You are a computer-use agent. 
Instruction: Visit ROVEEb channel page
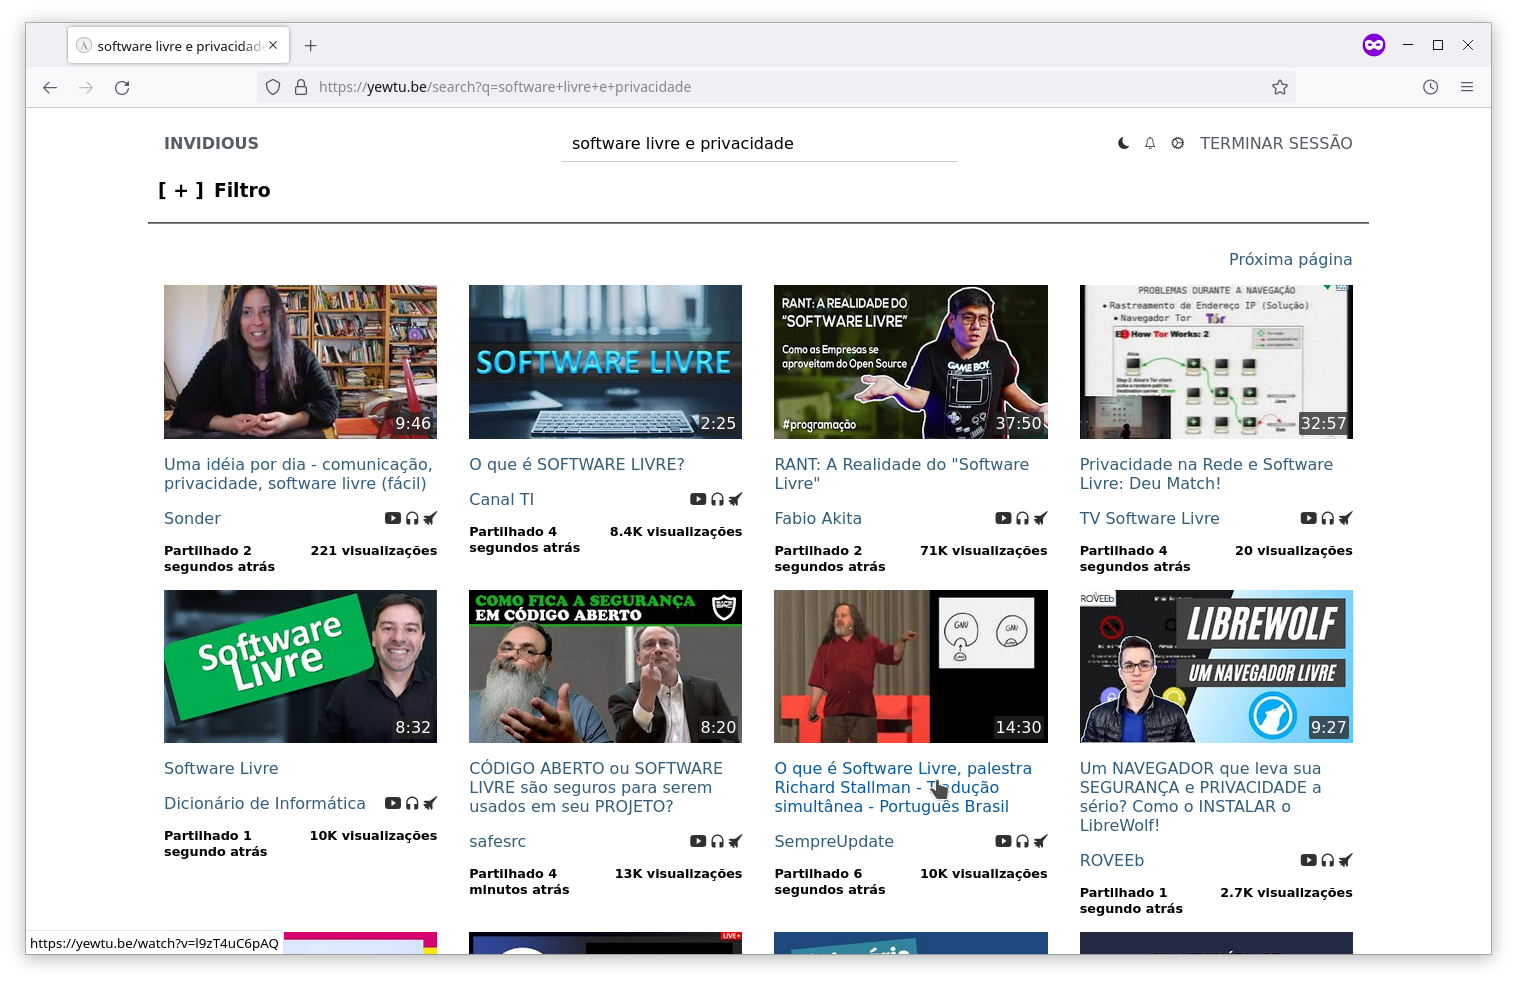point(1111,860)
